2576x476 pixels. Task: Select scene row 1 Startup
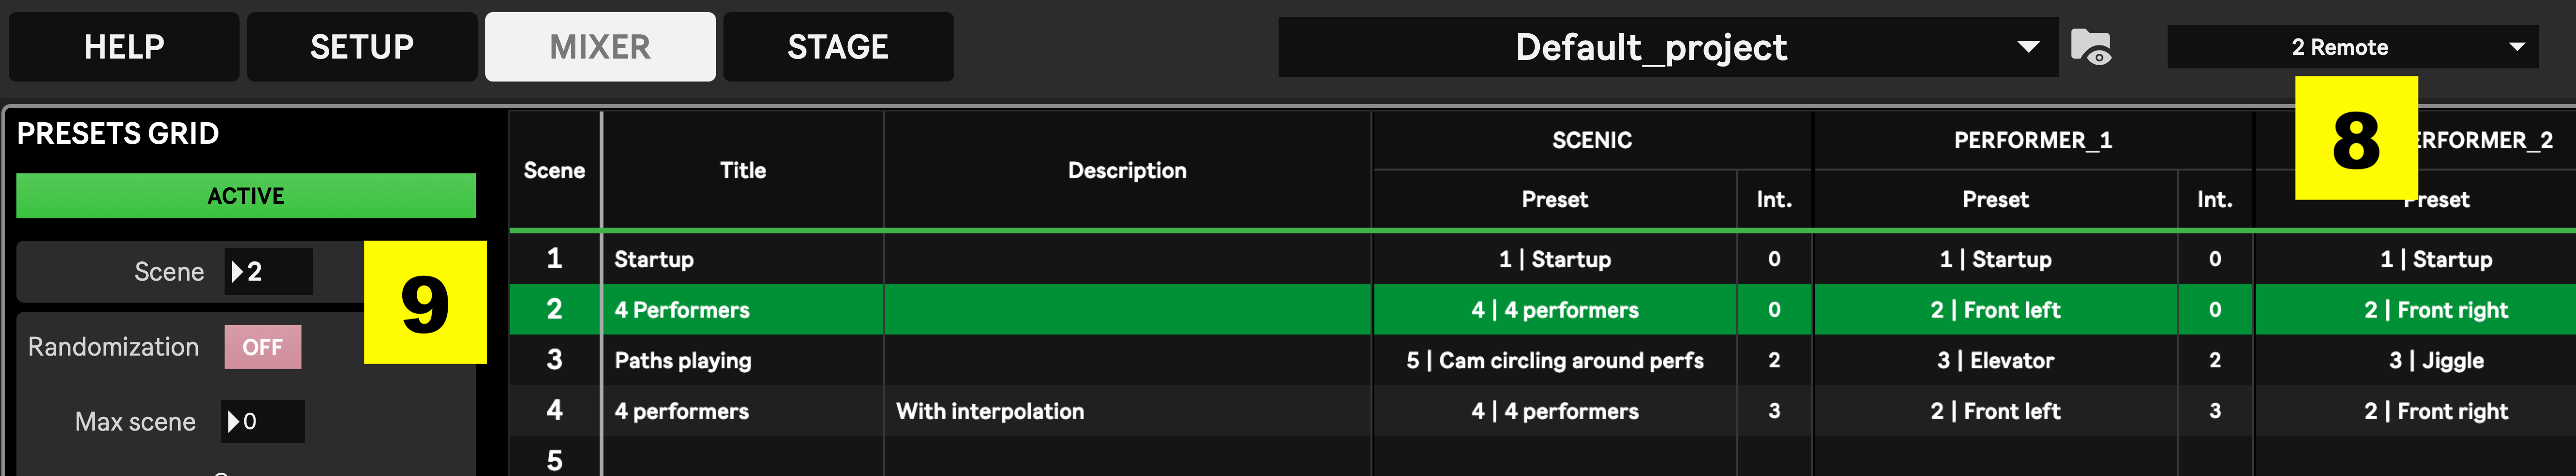tap(1542, 259)
